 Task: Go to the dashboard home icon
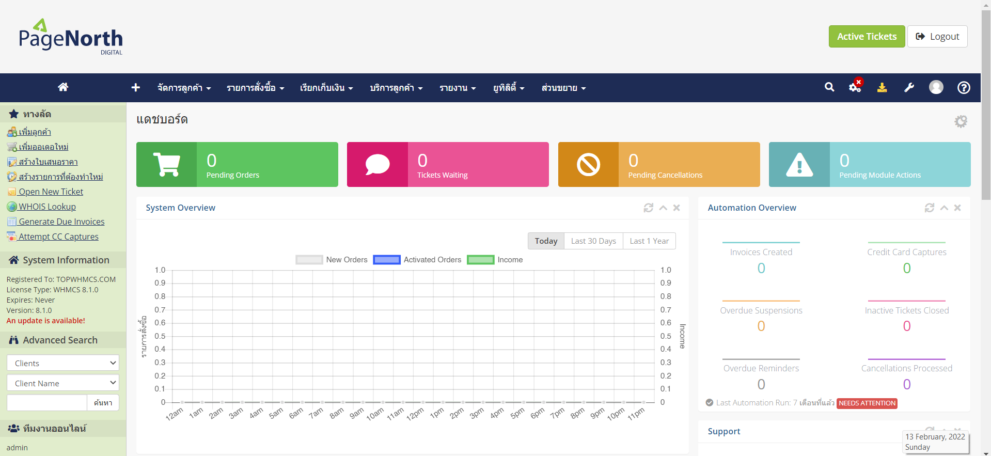tap(63, 87)
